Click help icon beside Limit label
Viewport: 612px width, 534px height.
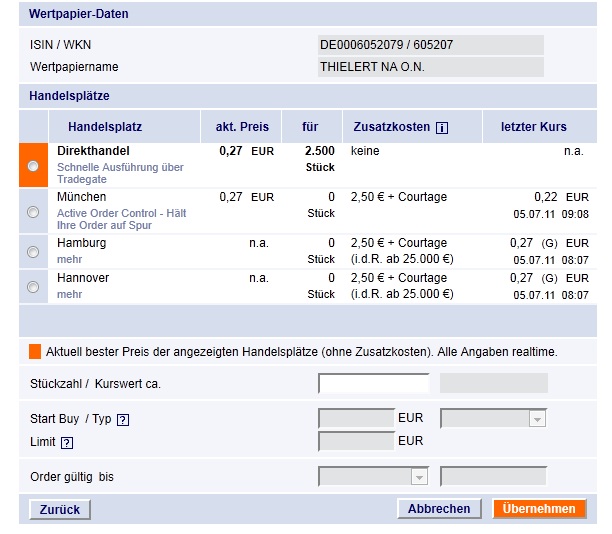tap(66, 442)
